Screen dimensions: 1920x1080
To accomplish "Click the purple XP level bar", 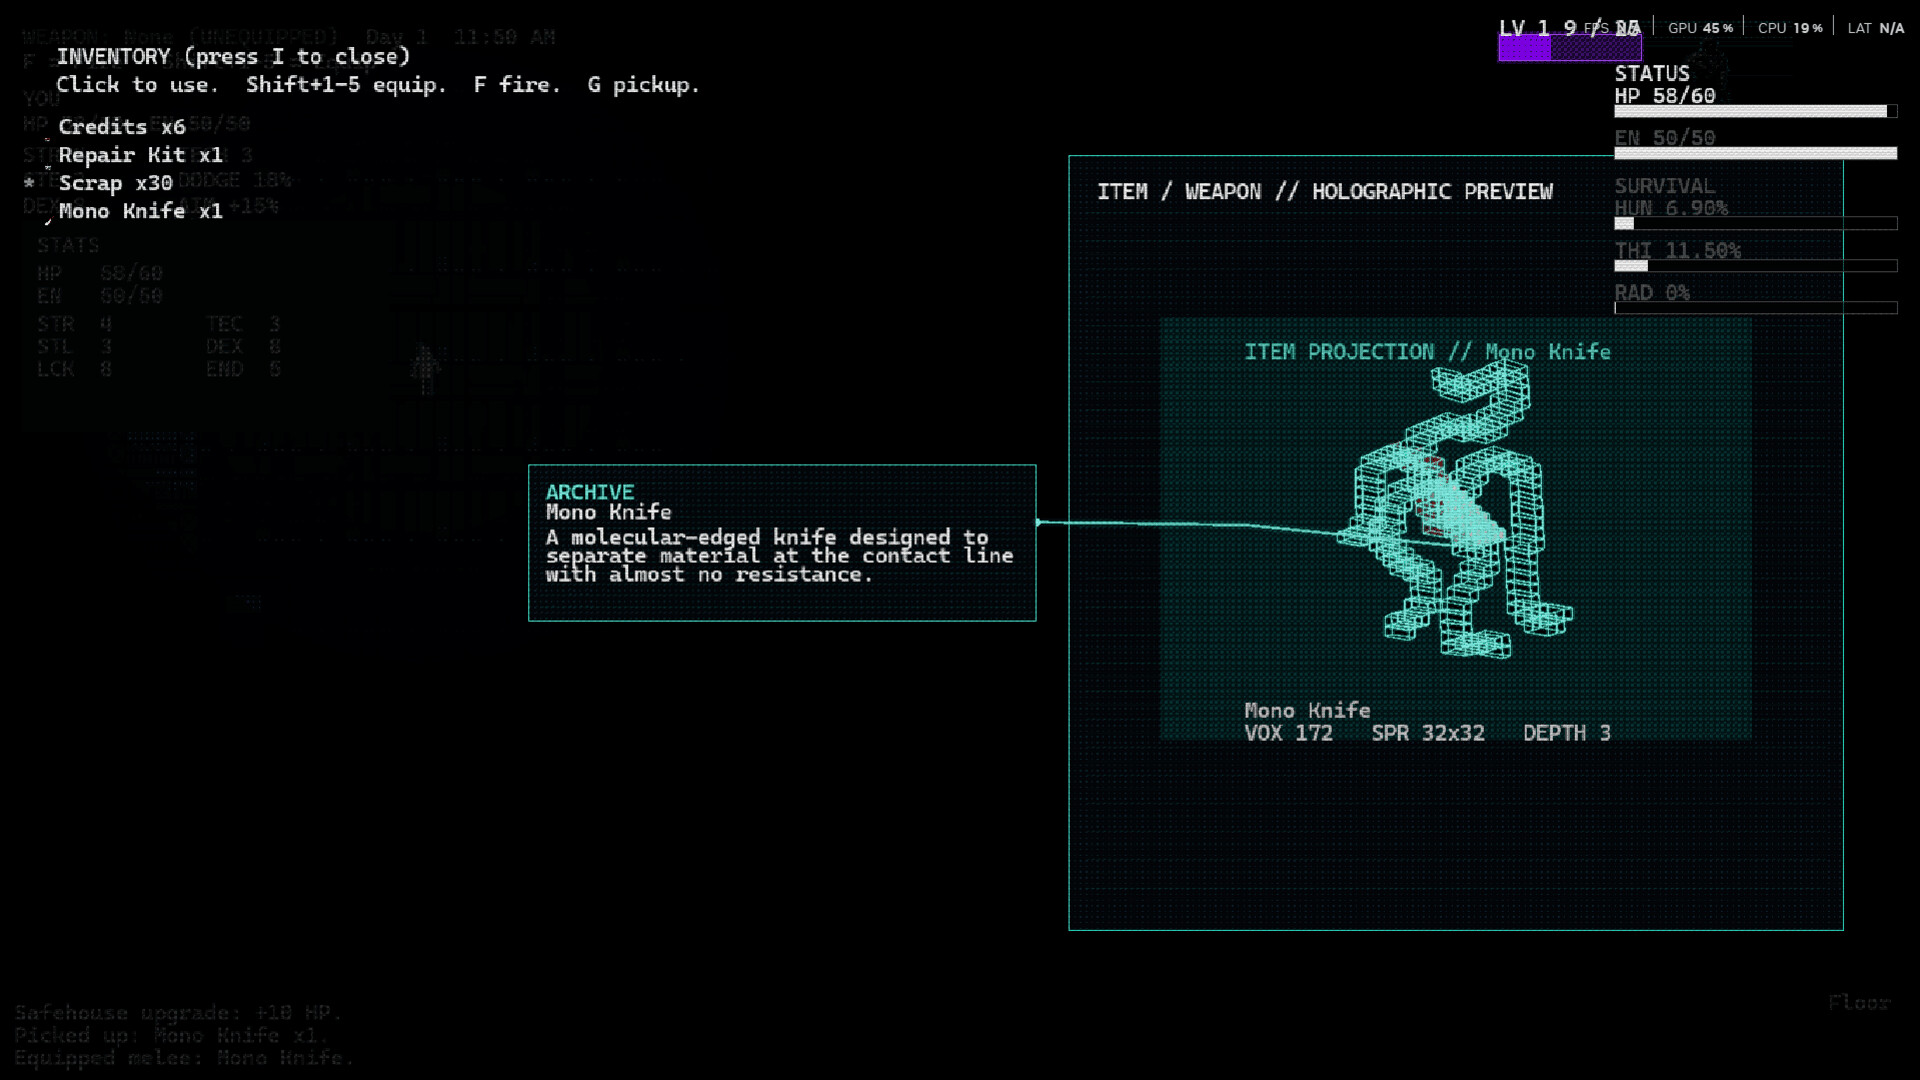I will coord(1569,48).
